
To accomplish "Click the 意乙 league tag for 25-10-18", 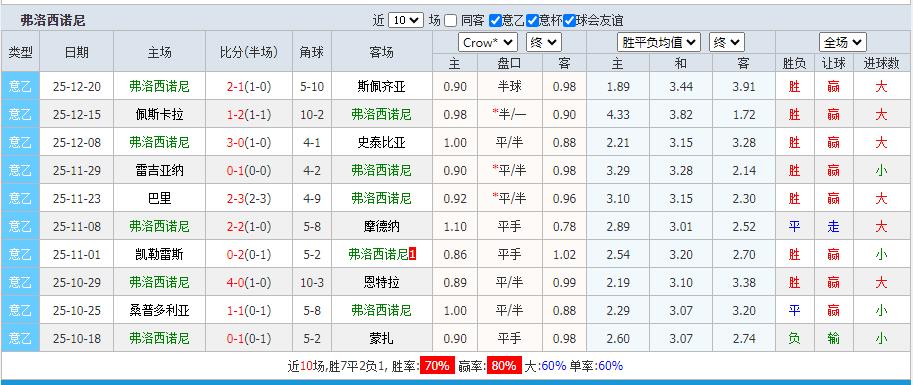I will pyautogui.click(x=20, y=338).
